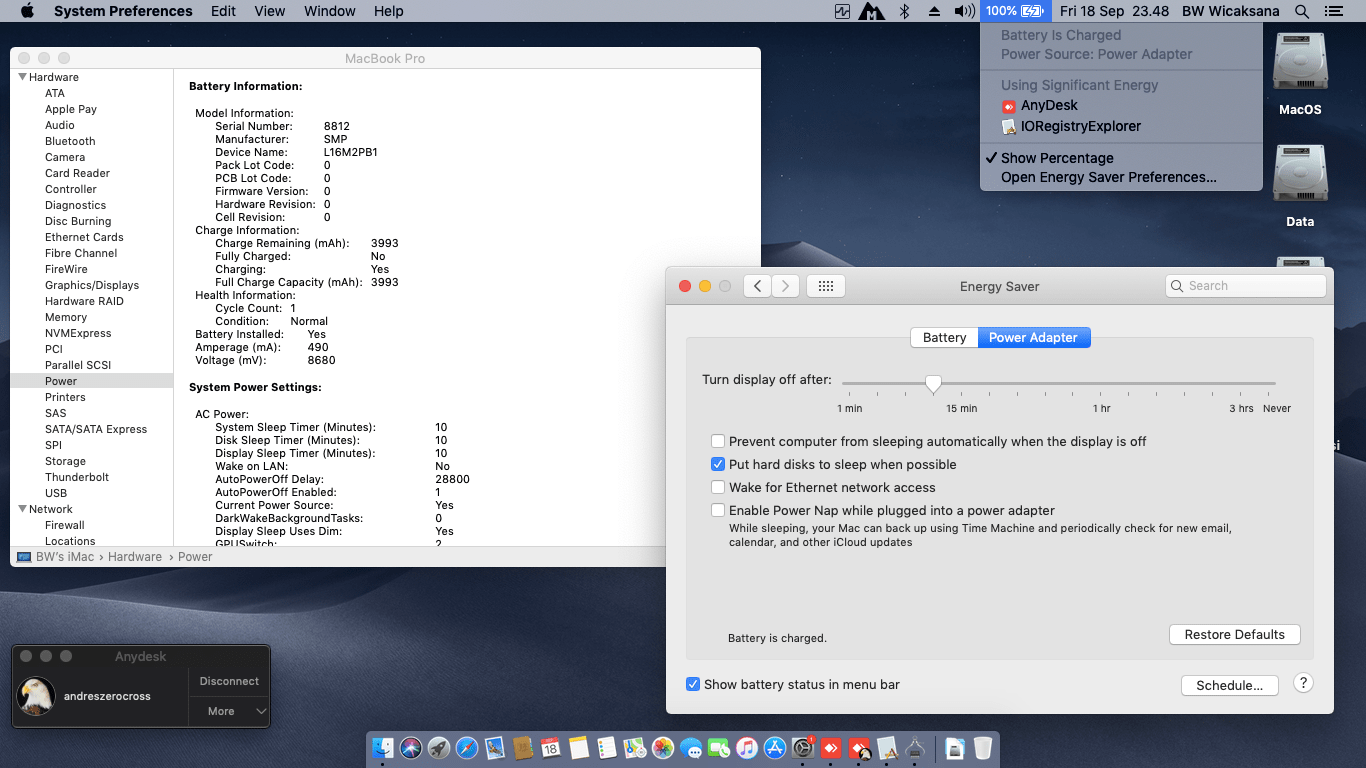Open the Window menu
Screen dimensions: 1366x768
click(329, 11)
